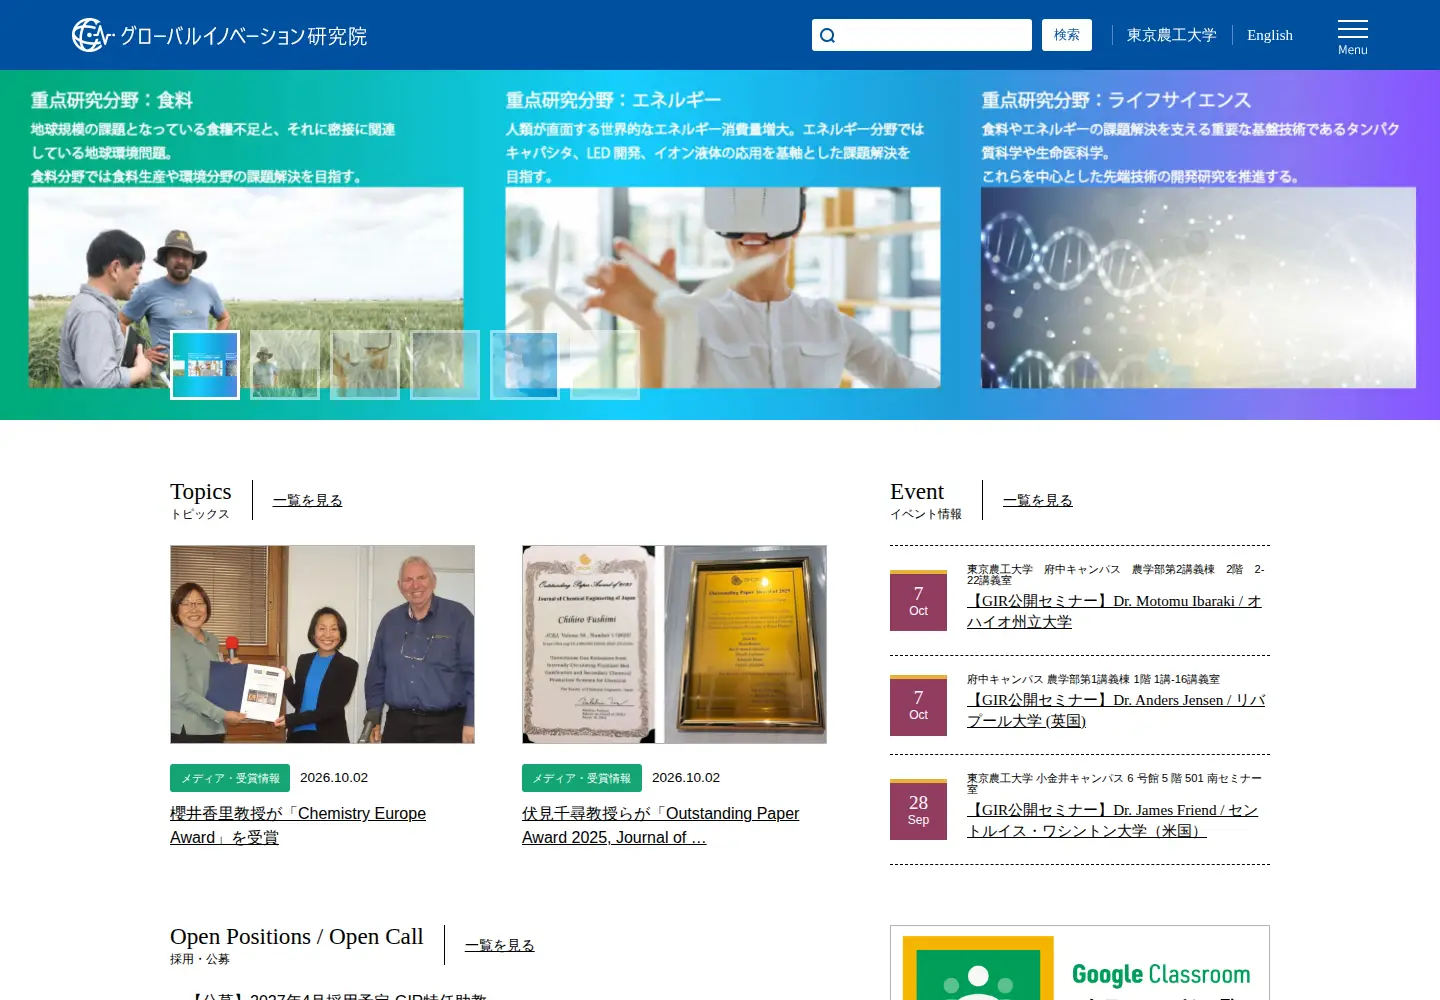Select the third carousel thumbnail
Image resolution: width=1440 pixels, height=1000 pixels.
(x=365, y=365)
